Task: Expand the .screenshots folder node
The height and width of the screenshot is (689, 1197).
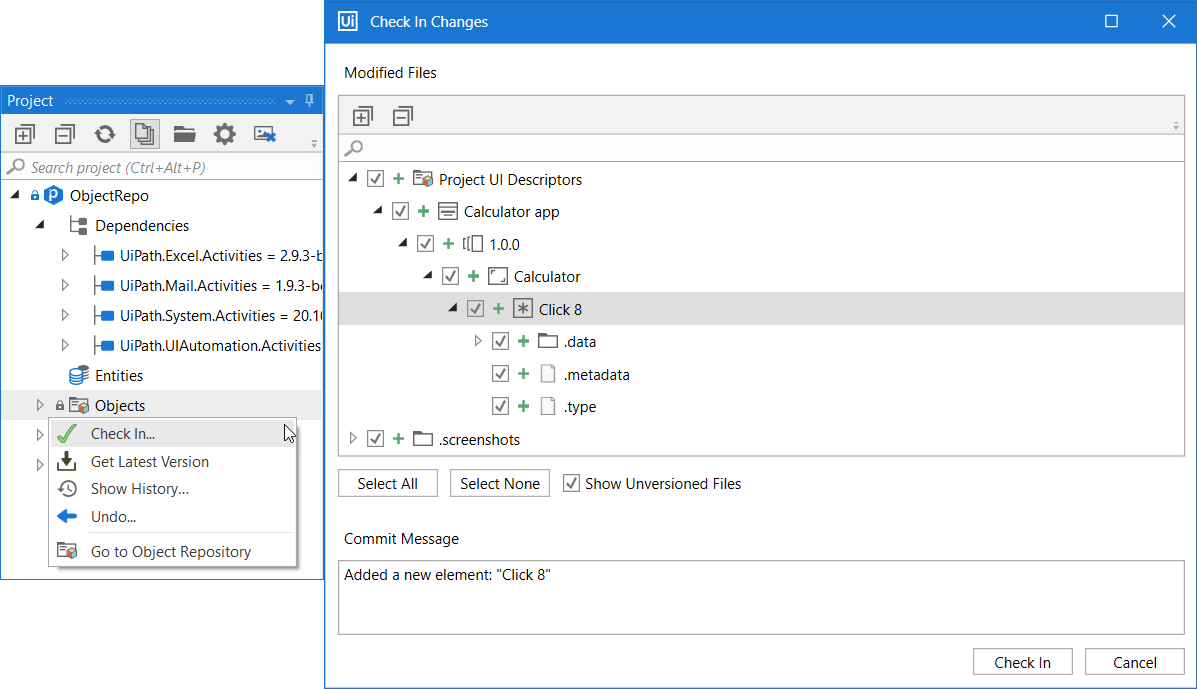Action: [352, 439]
